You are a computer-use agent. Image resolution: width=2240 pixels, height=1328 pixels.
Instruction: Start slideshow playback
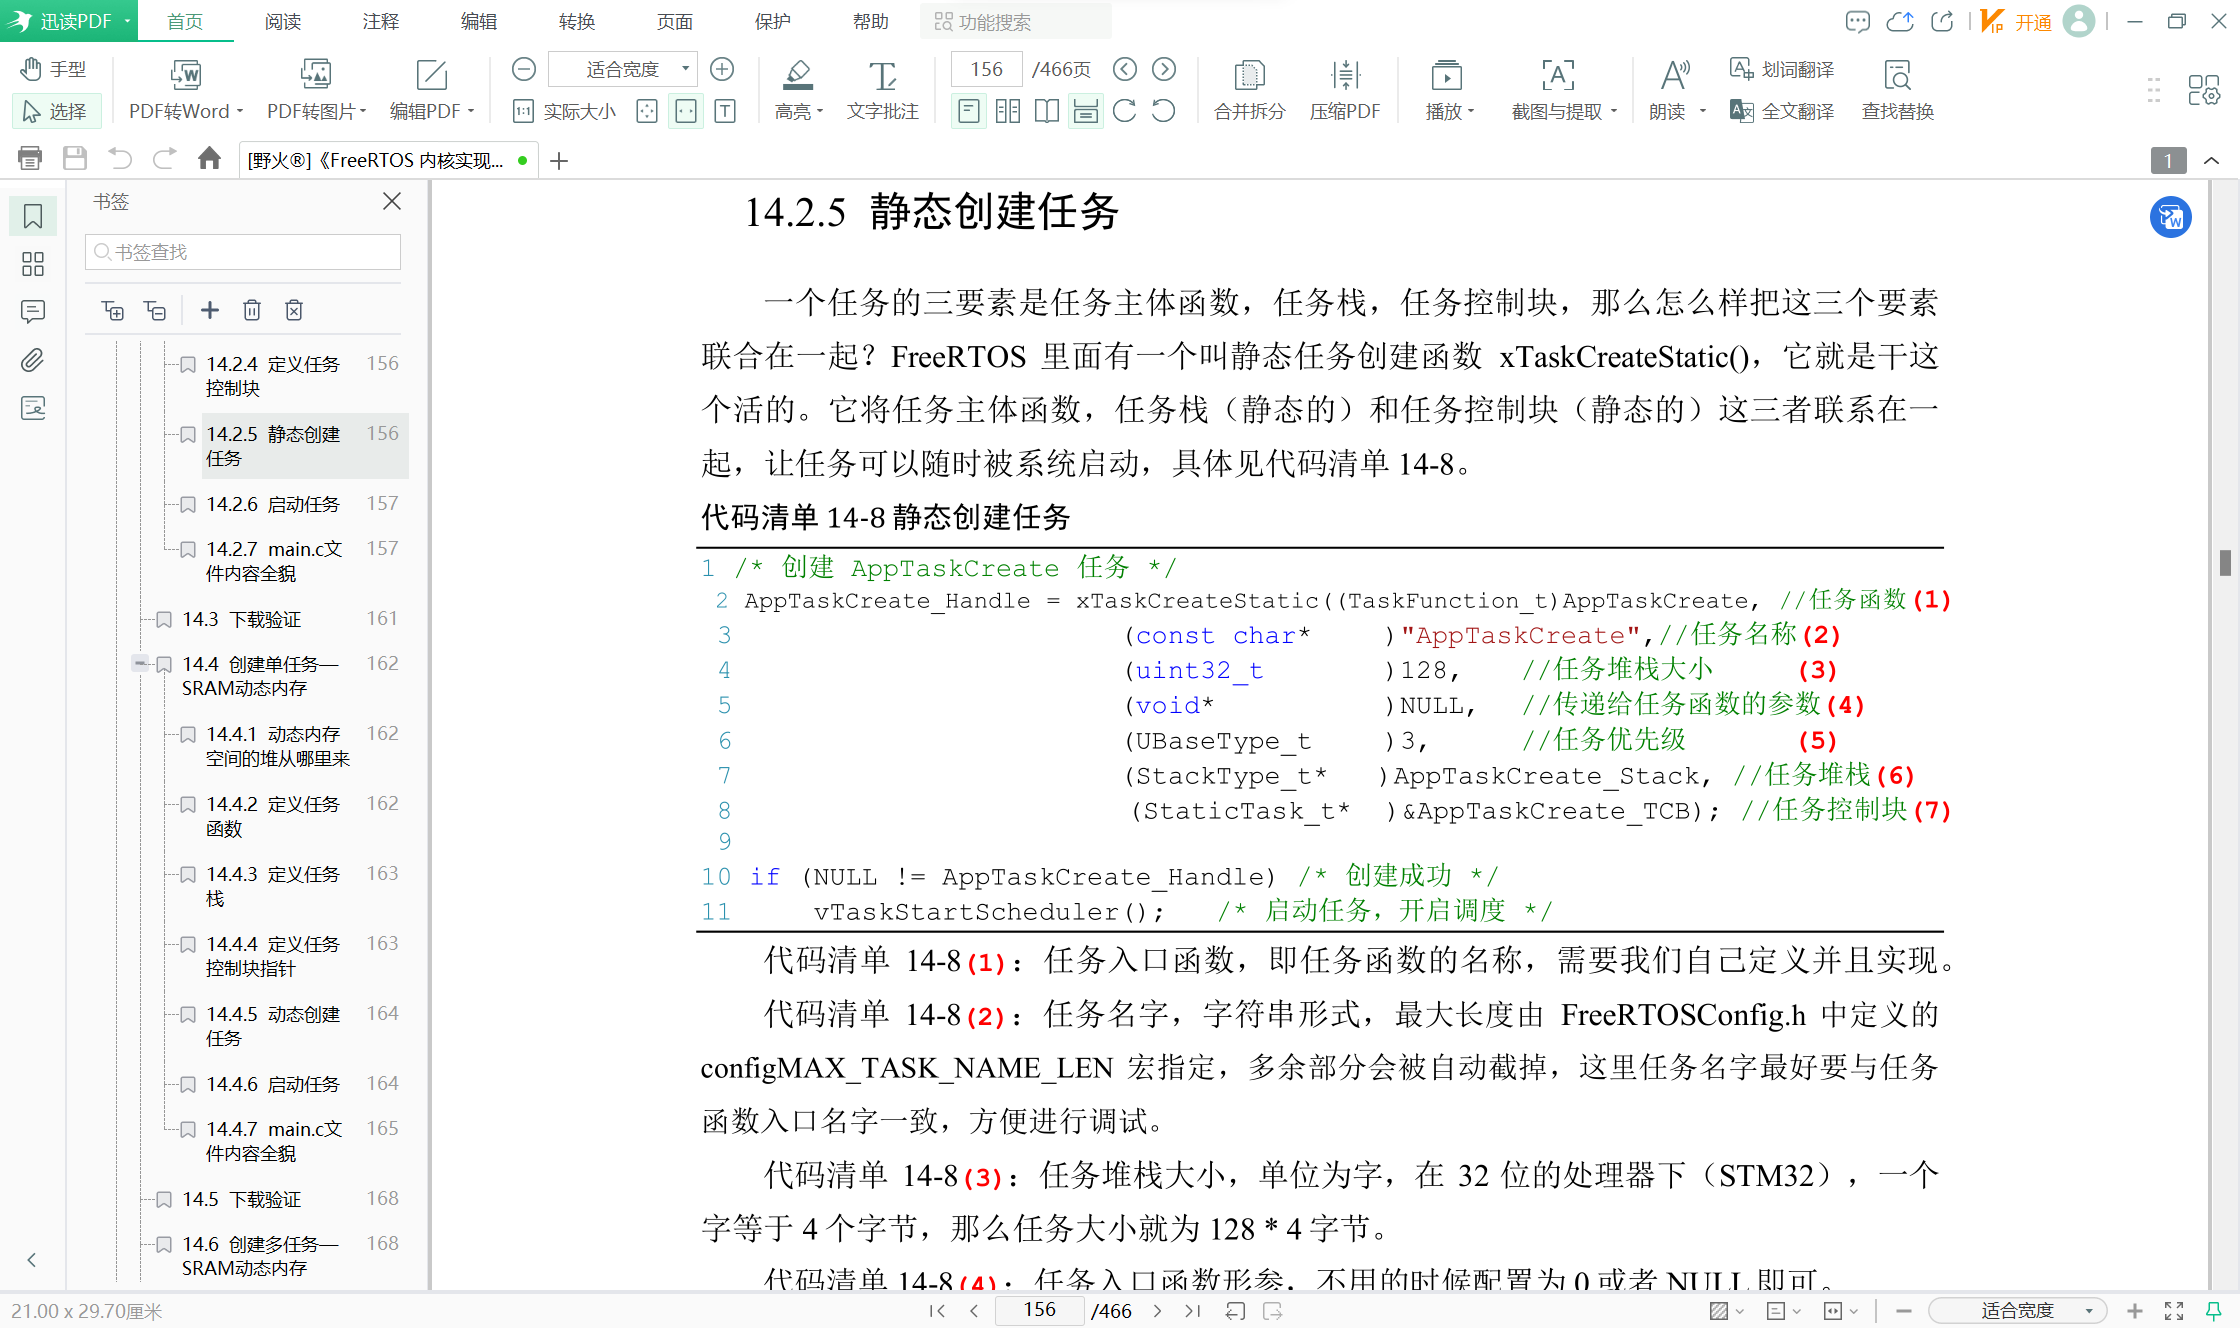pos(1448,91)
